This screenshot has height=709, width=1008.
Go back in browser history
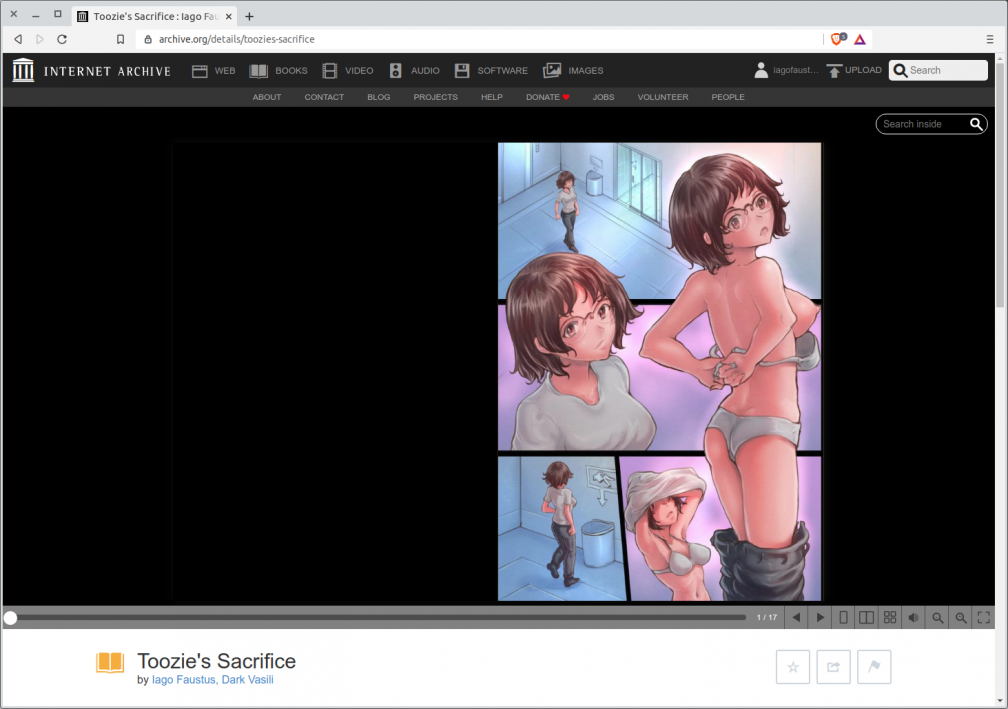[x=18, y=39]
